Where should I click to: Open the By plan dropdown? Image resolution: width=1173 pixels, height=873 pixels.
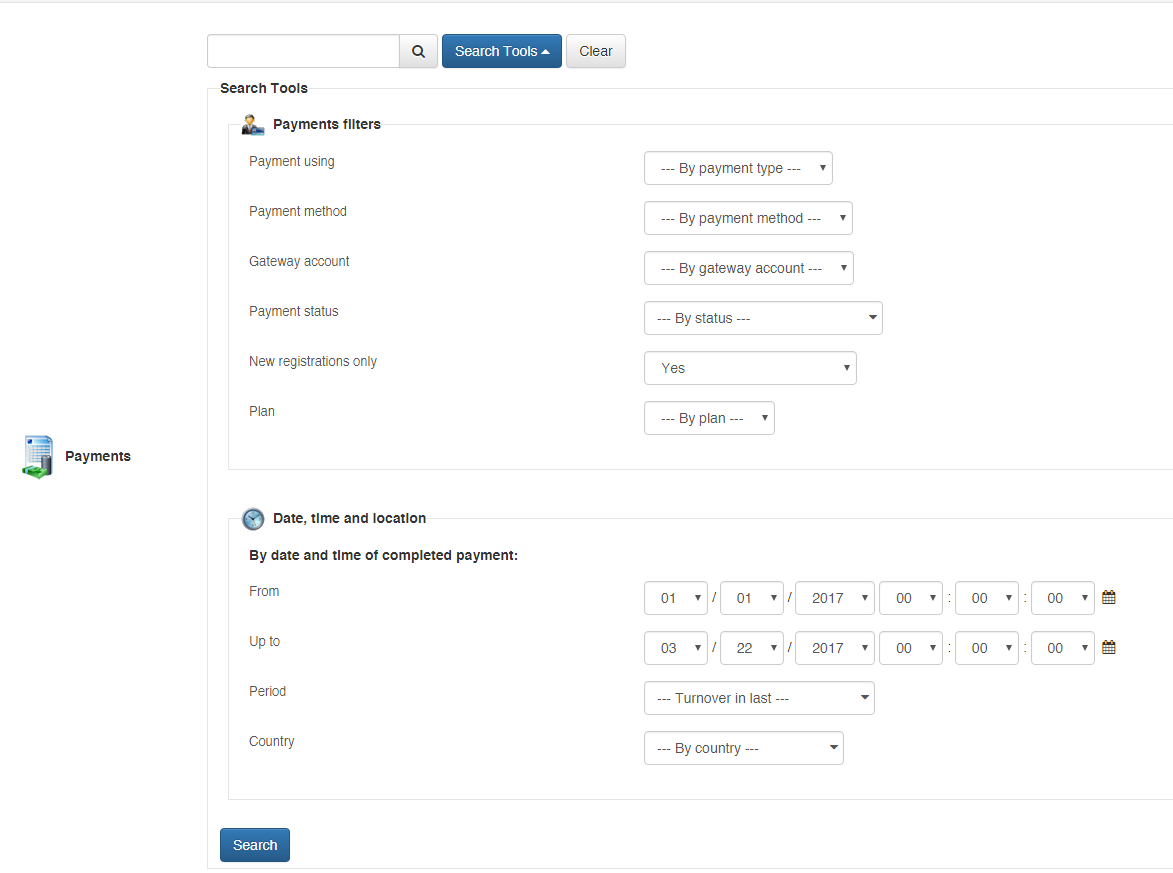point(709,418)
